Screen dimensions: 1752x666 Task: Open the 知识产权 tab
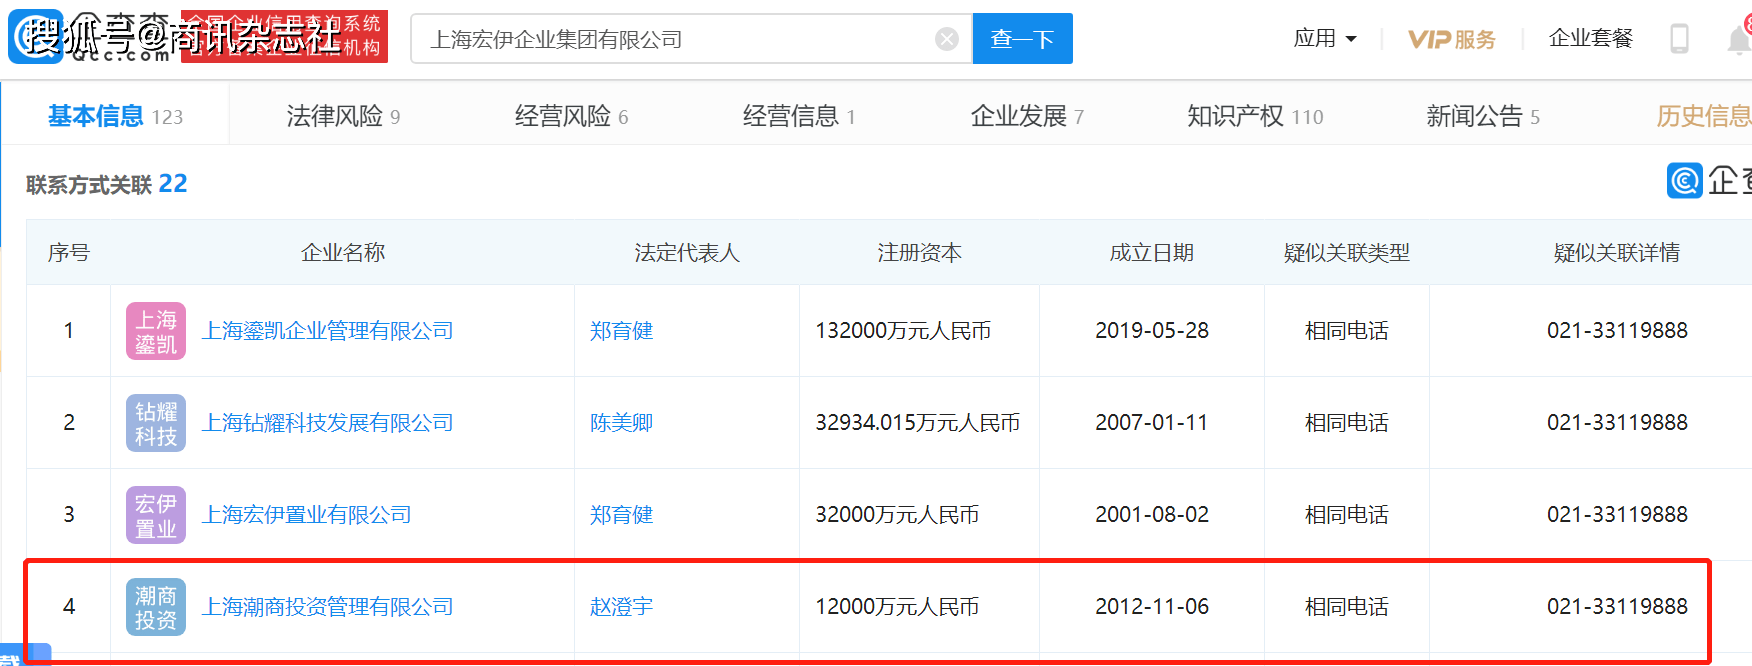[x=1255, y=116]
